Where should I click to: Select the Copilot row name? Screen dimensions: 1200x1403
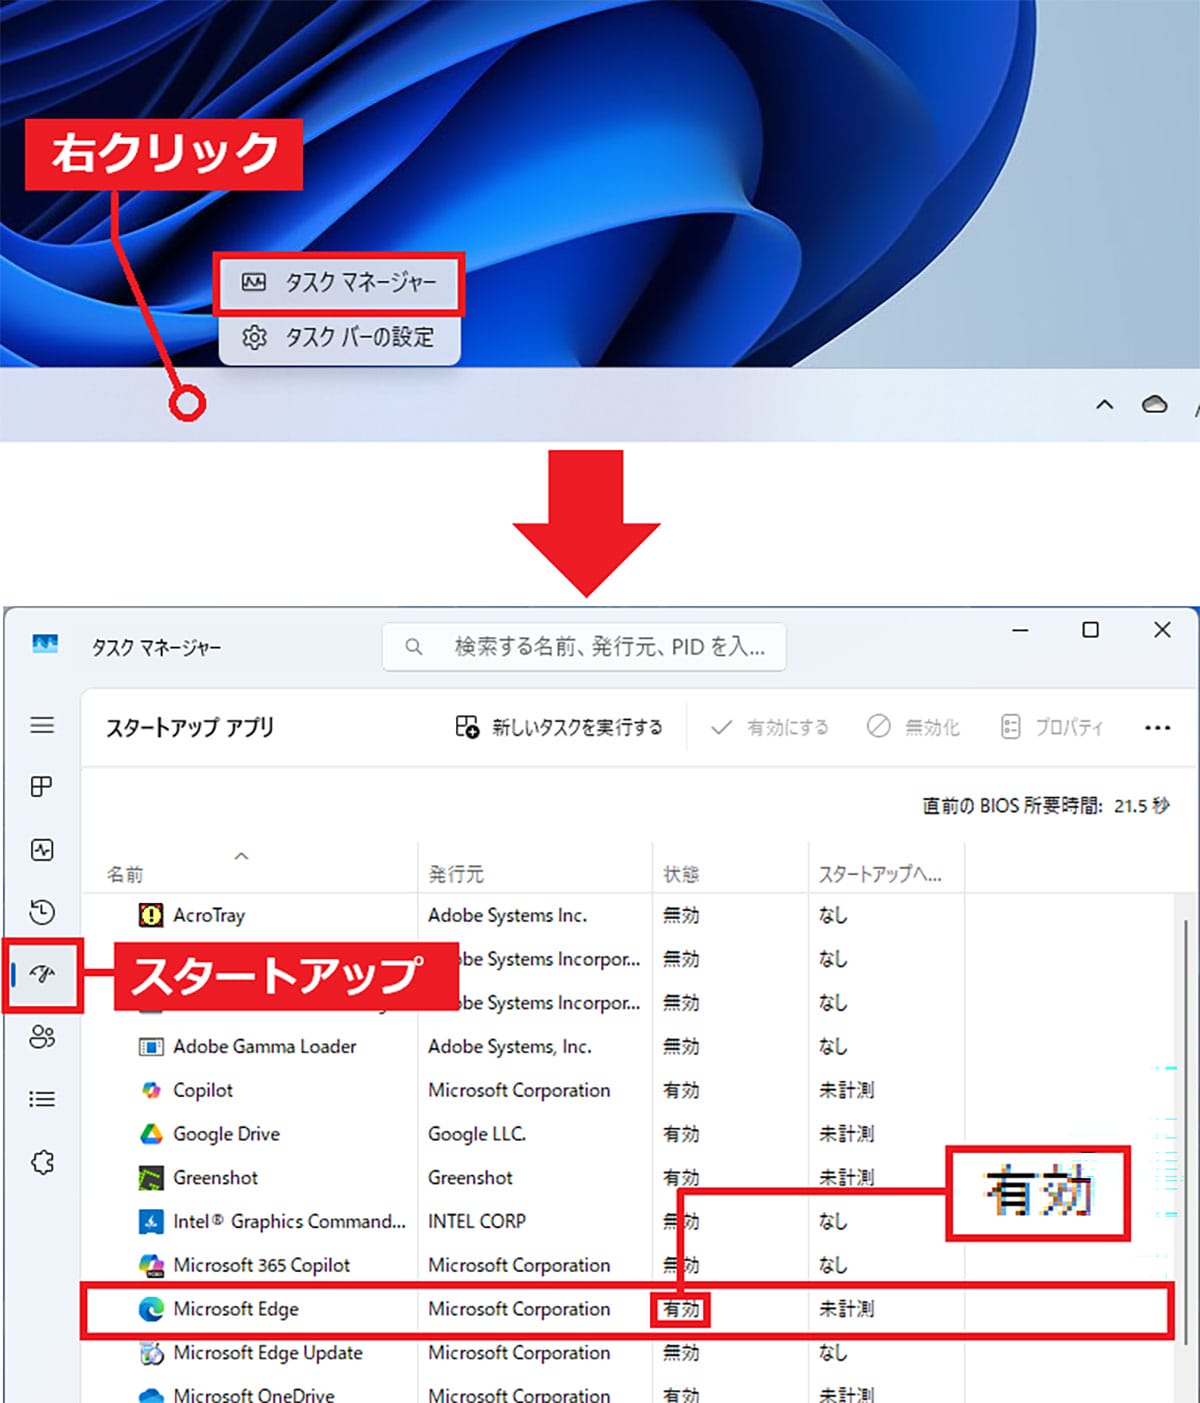click(203, 1090)
